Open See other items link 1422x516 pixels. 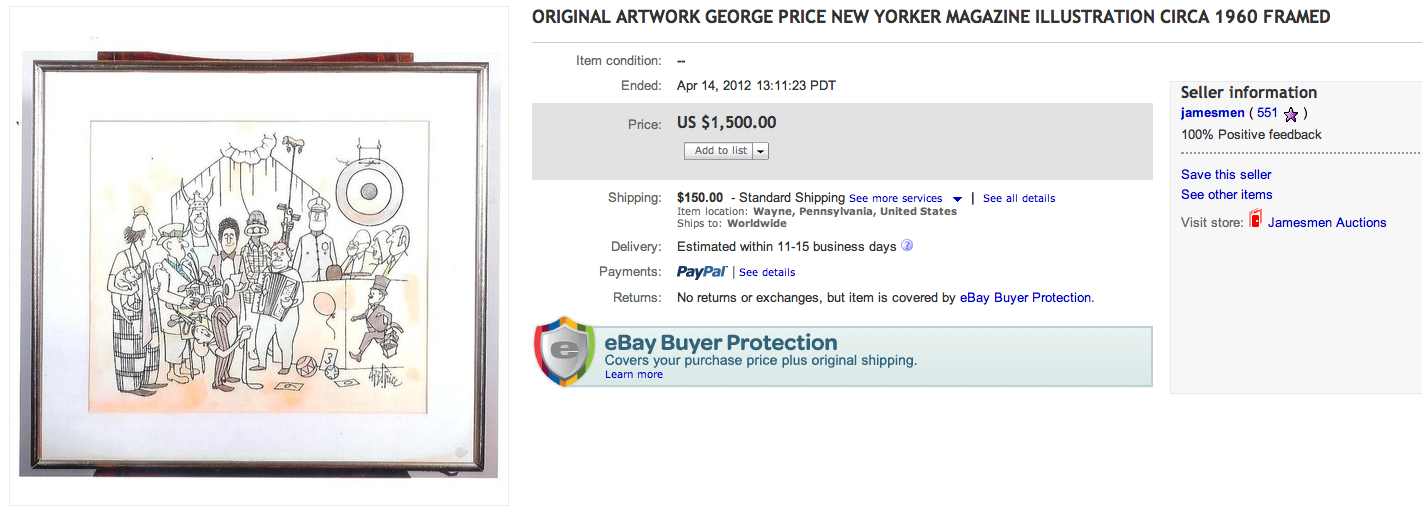tap(1226, 194)
